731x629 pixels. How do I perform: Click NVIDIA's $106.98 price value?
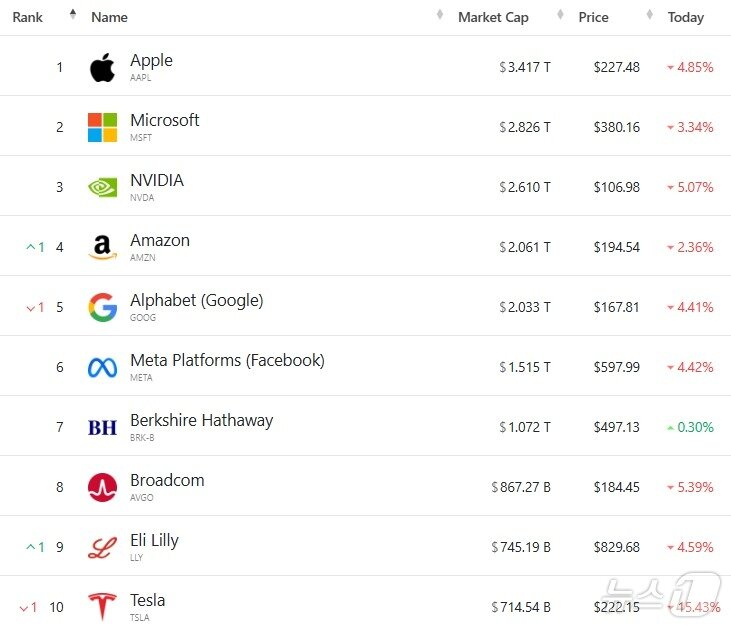[x=616, y=187]
